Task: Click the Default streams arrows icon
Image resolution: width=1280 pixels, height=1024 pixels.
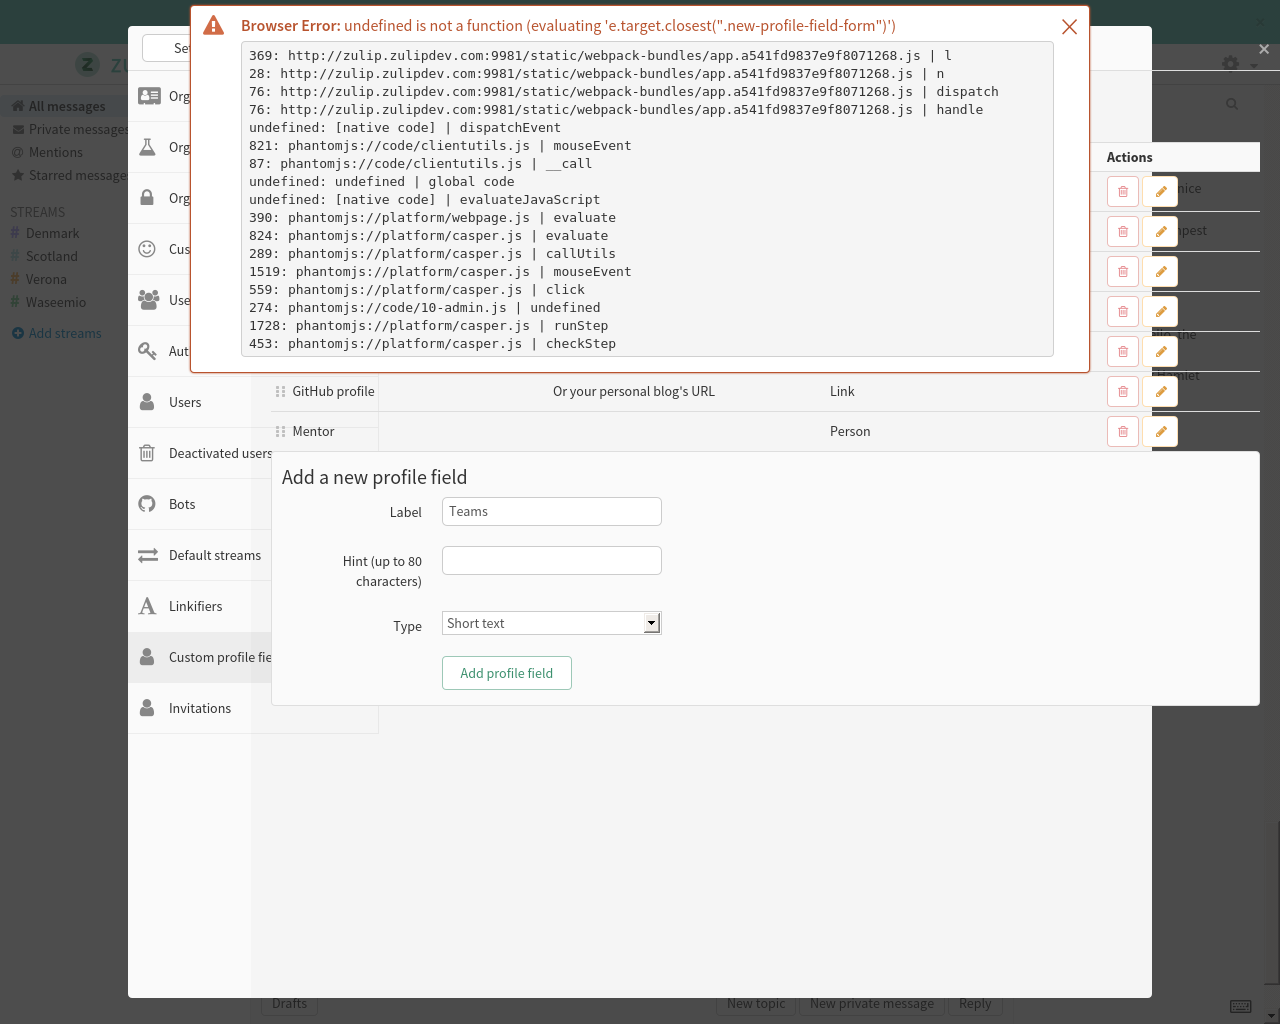Action: [150, 555]
